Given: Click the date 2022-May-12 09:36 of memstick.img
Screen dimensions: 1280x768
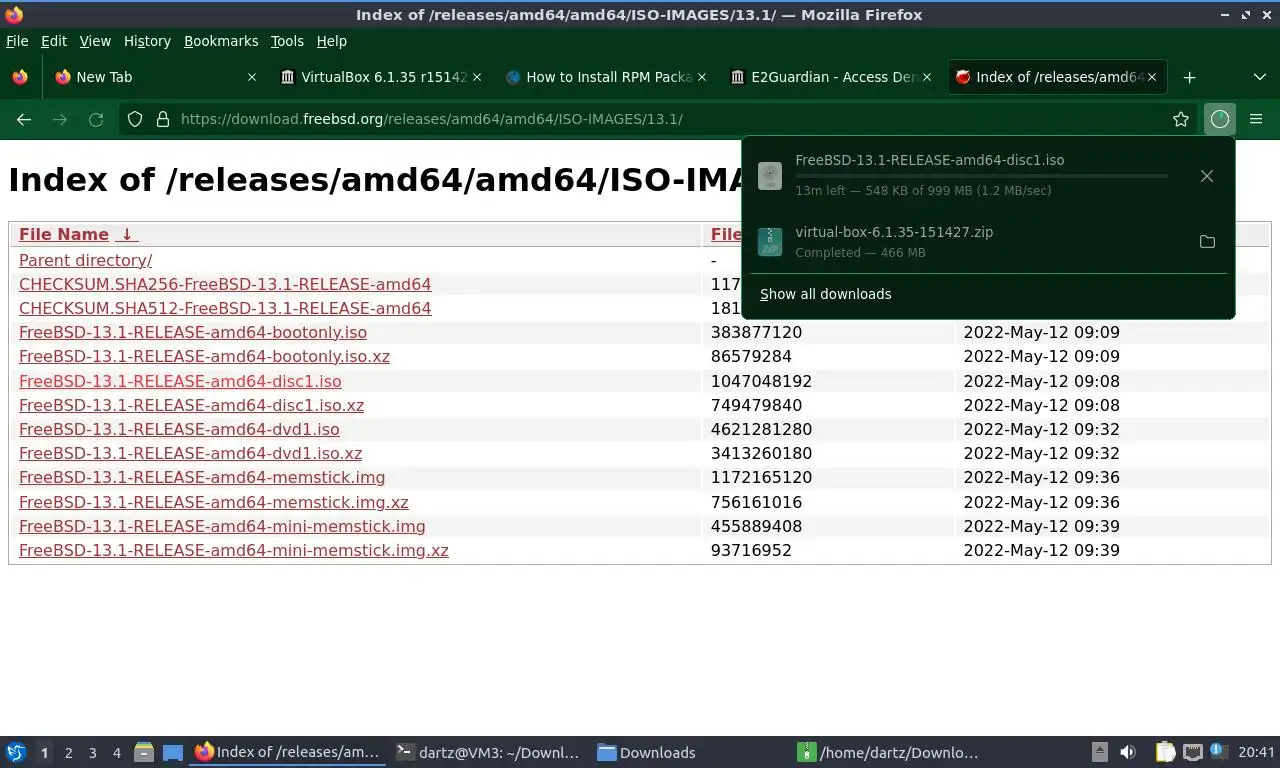Looking at the screenshot, I should 1041,477.
